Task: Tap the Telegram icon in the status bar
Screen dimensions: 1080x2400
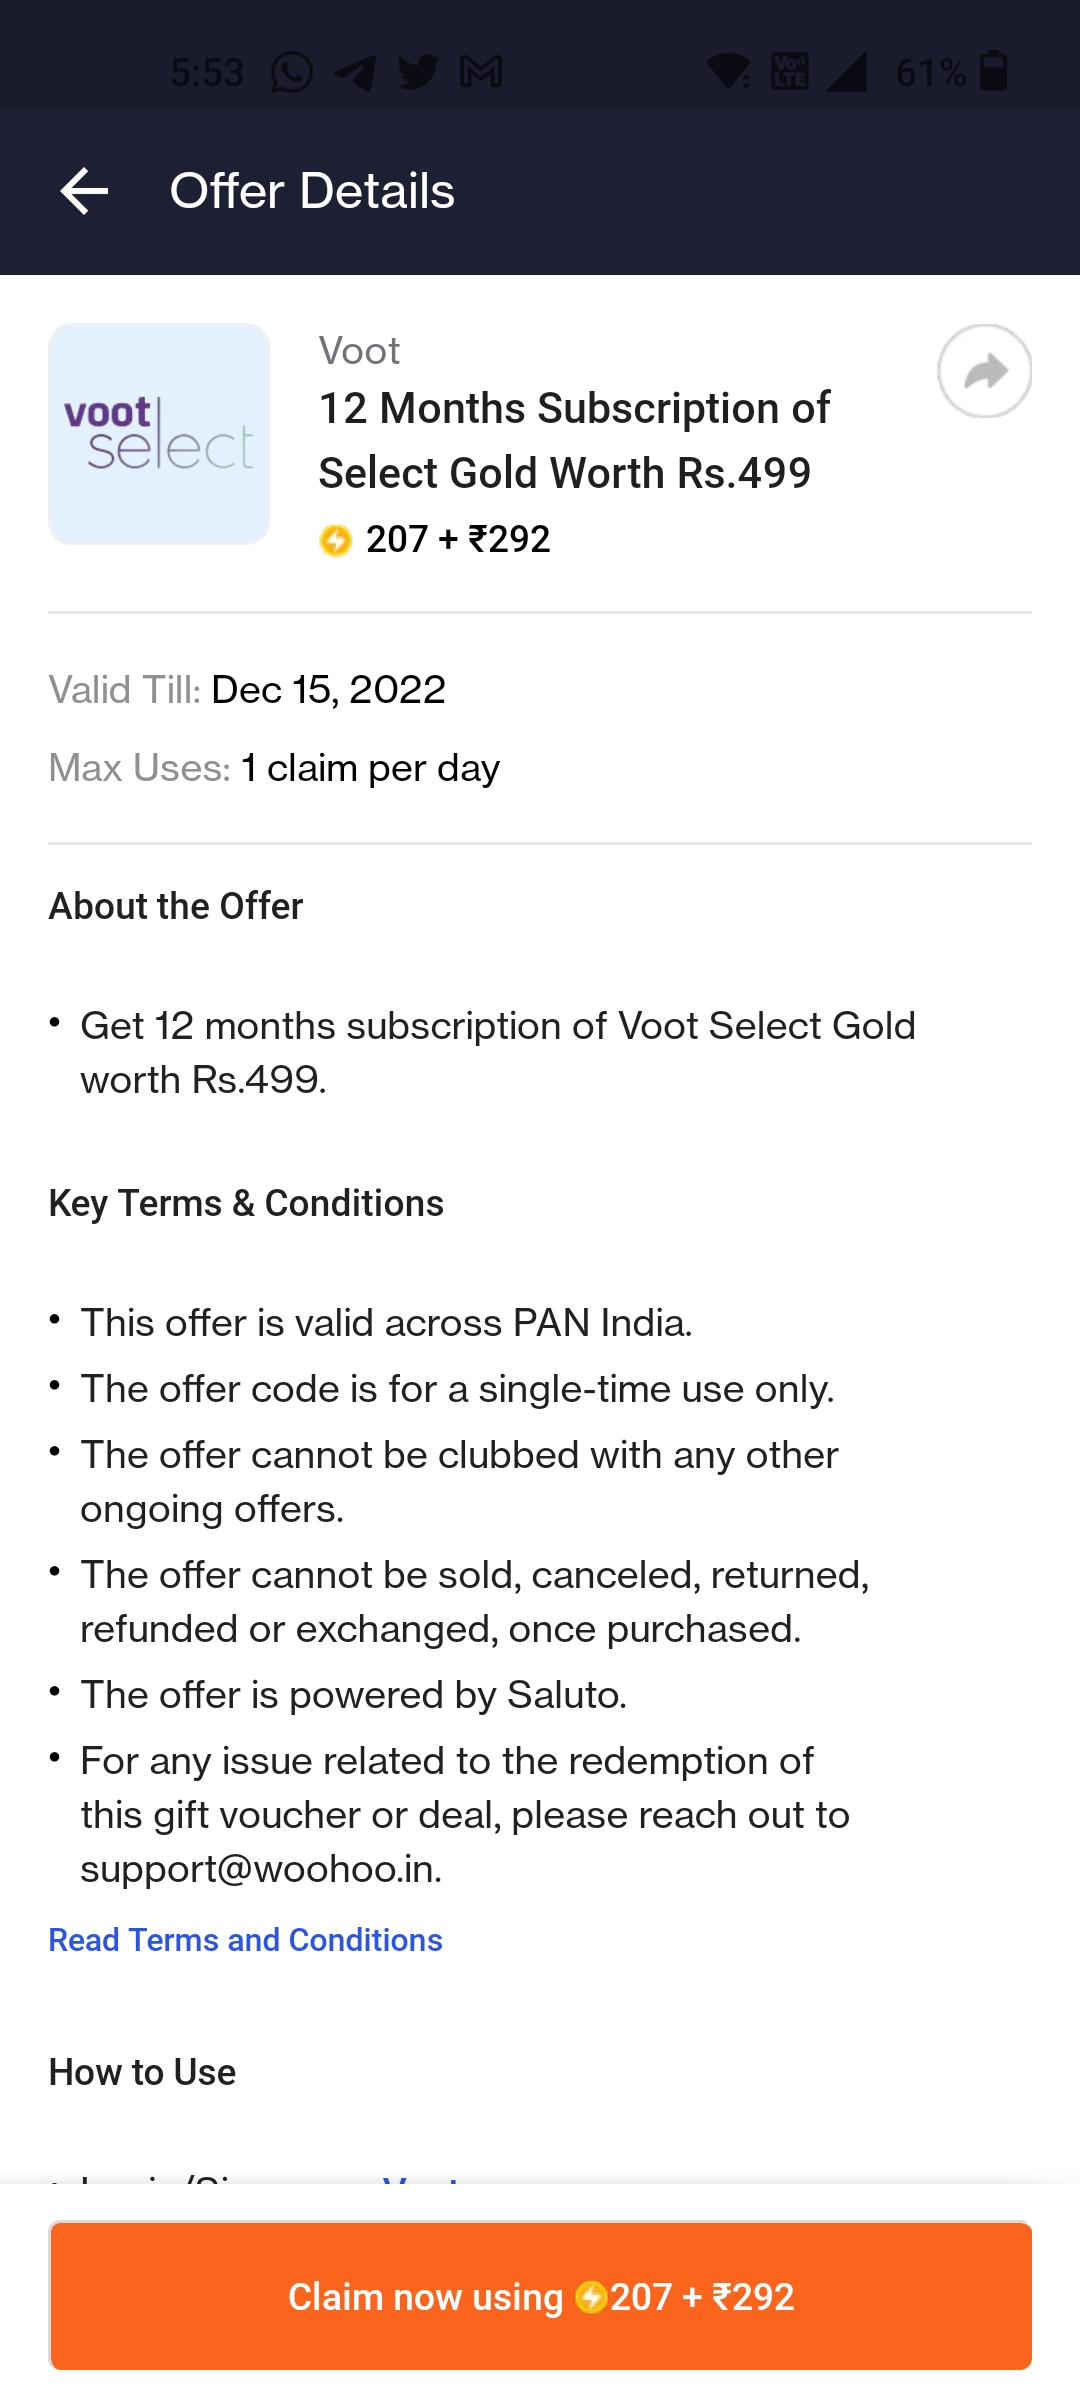Action: [356, 71]
